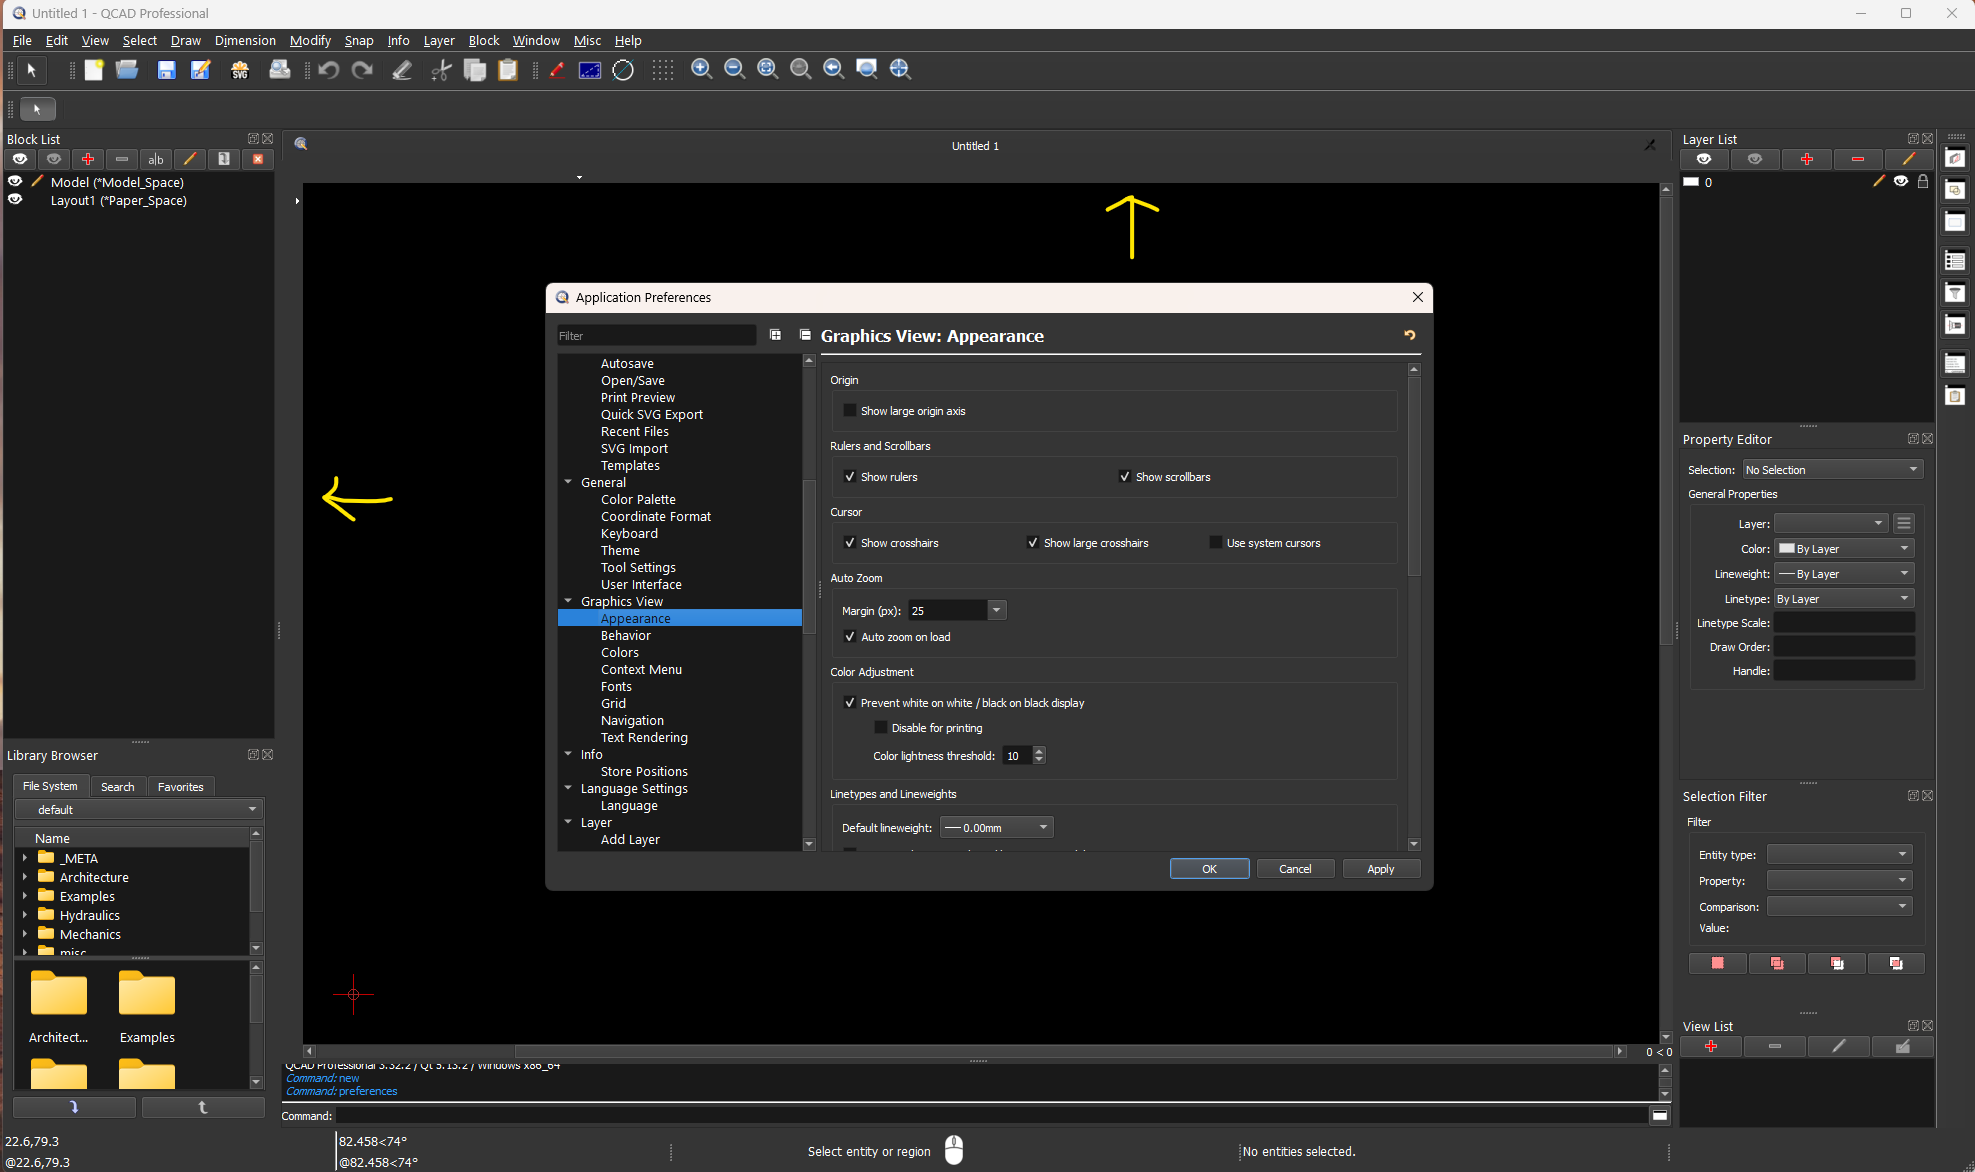The height and width of the screenshot is (1172, 1975).
Task: Click the SVG export icon
Action: coord(240,69)
